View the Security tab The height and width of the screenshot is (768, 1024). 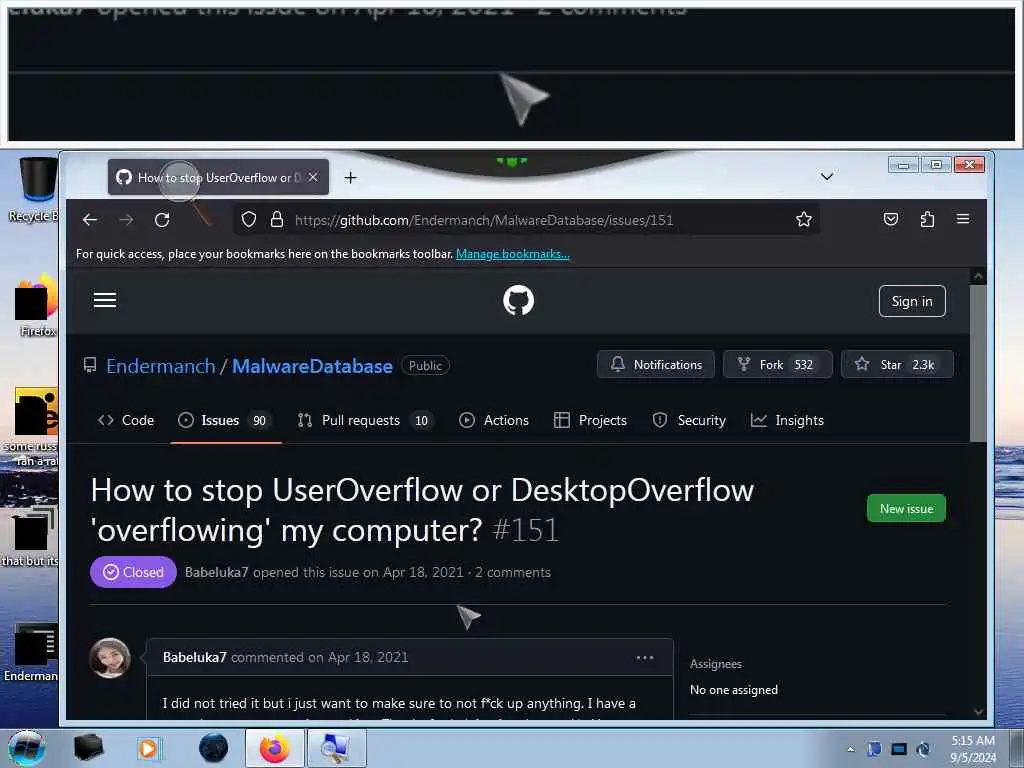click(x=689, y=421)
